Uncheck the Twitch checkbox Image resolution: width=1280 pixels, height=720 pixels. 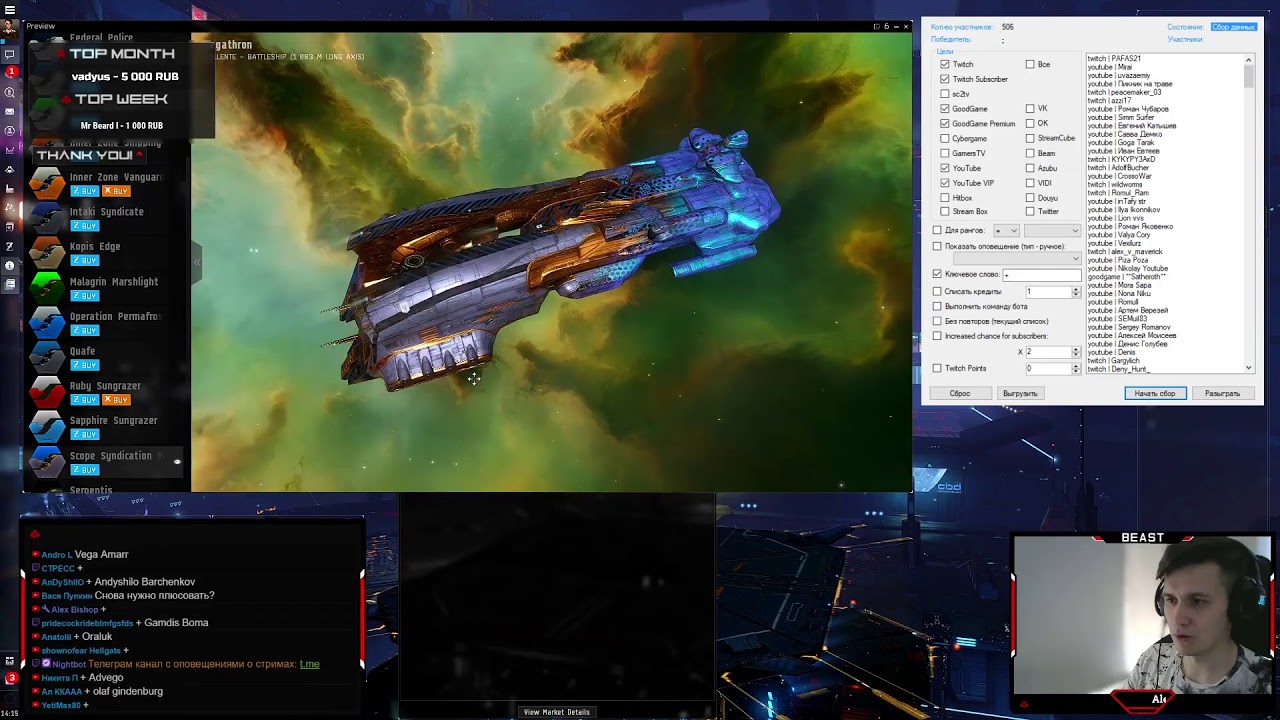point(945,64)
